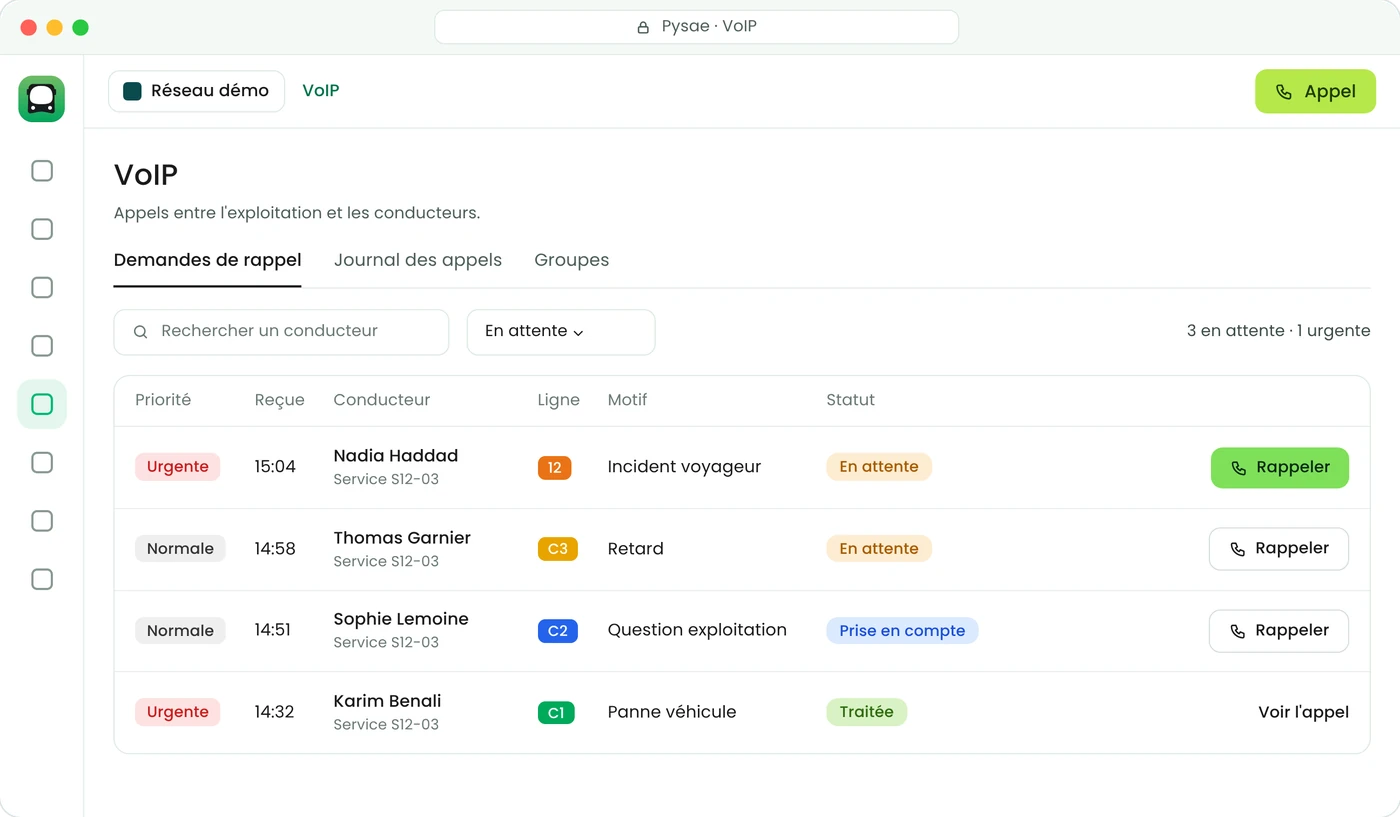Open the En attente filter dropdown
Viewport: 1400px width, 817px height.
click(x=561, y=332)
